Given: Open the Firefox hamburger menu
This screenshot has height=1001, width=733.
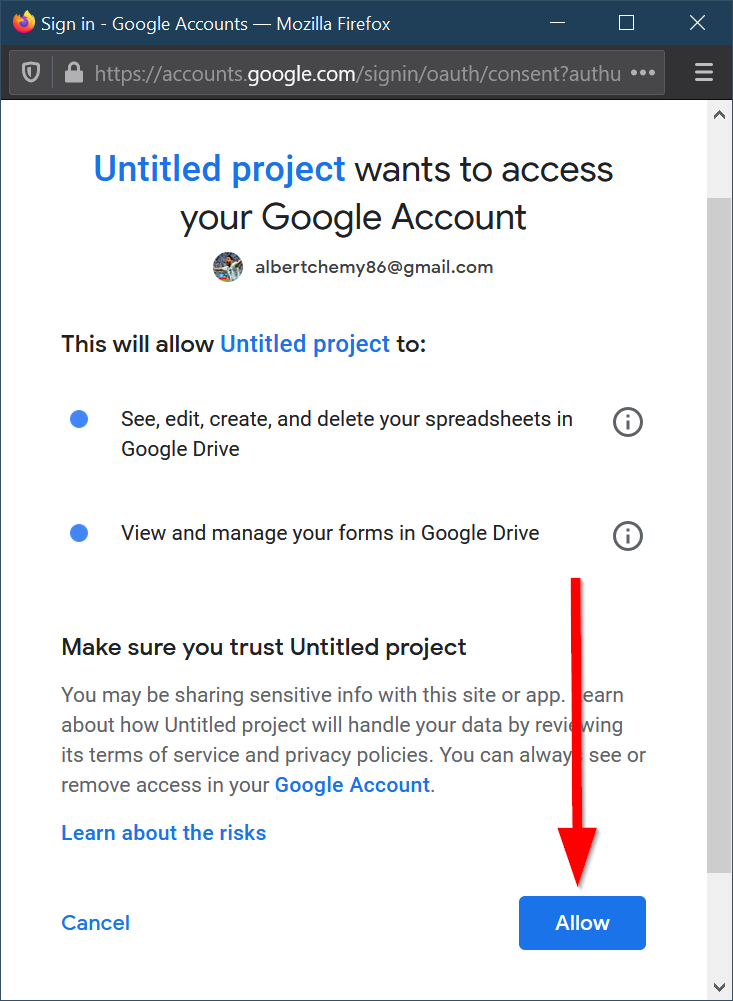Looking at the screenshot, I should click(x=704, y=73).
